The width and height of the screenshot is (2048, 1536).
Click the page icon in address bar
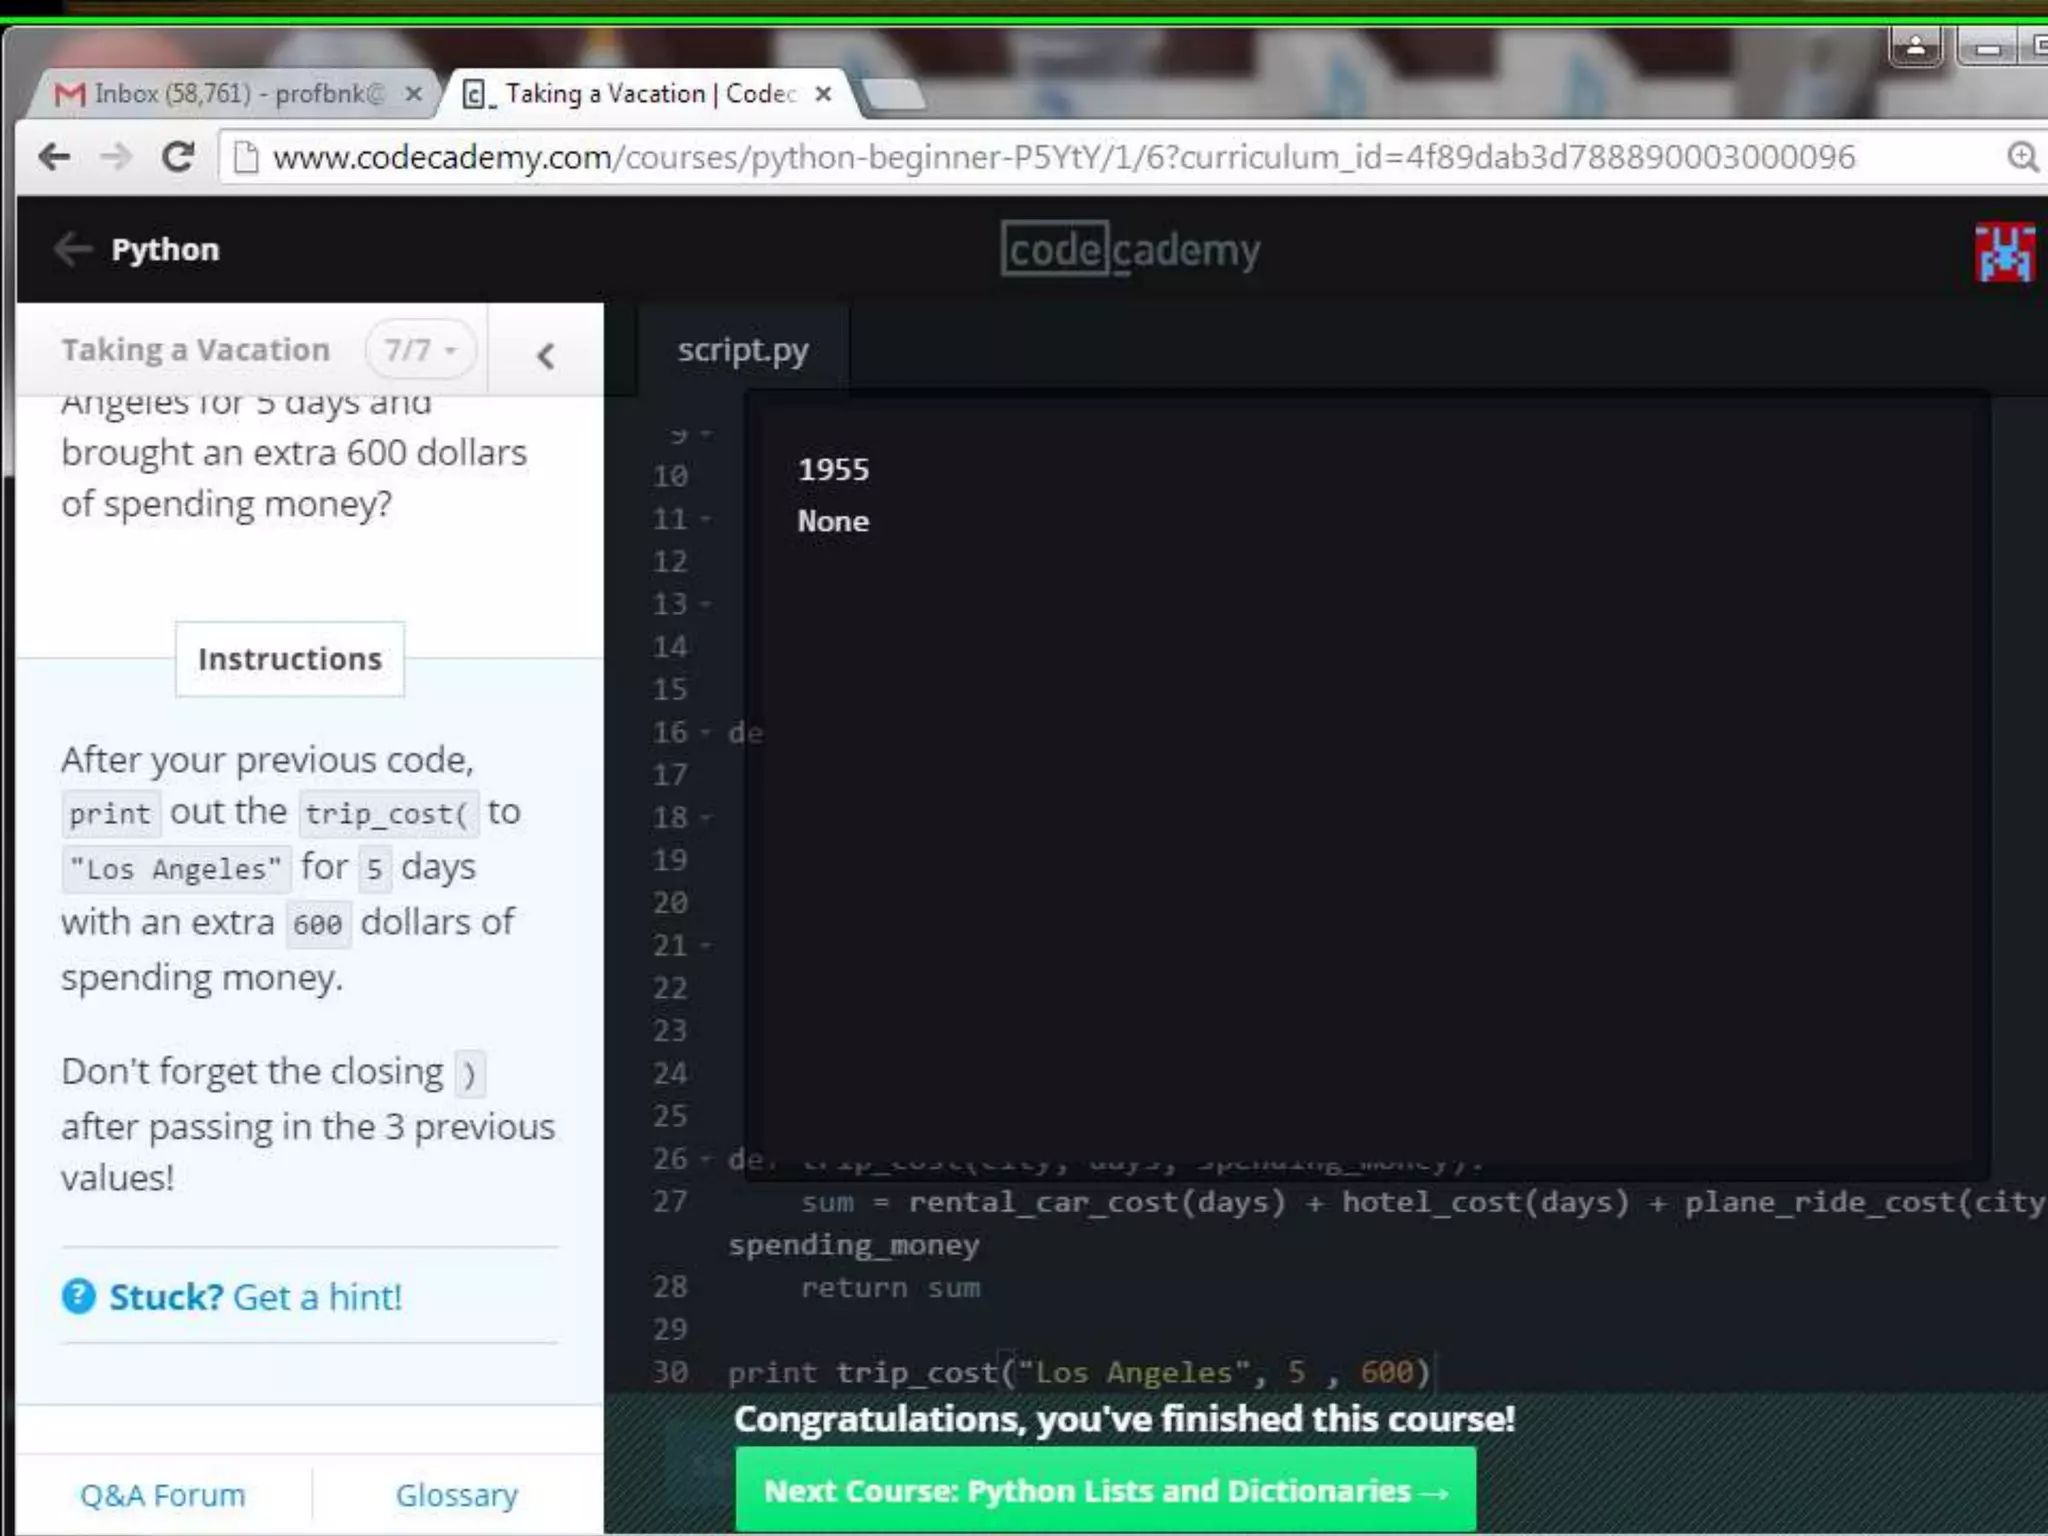coord(246,157)
